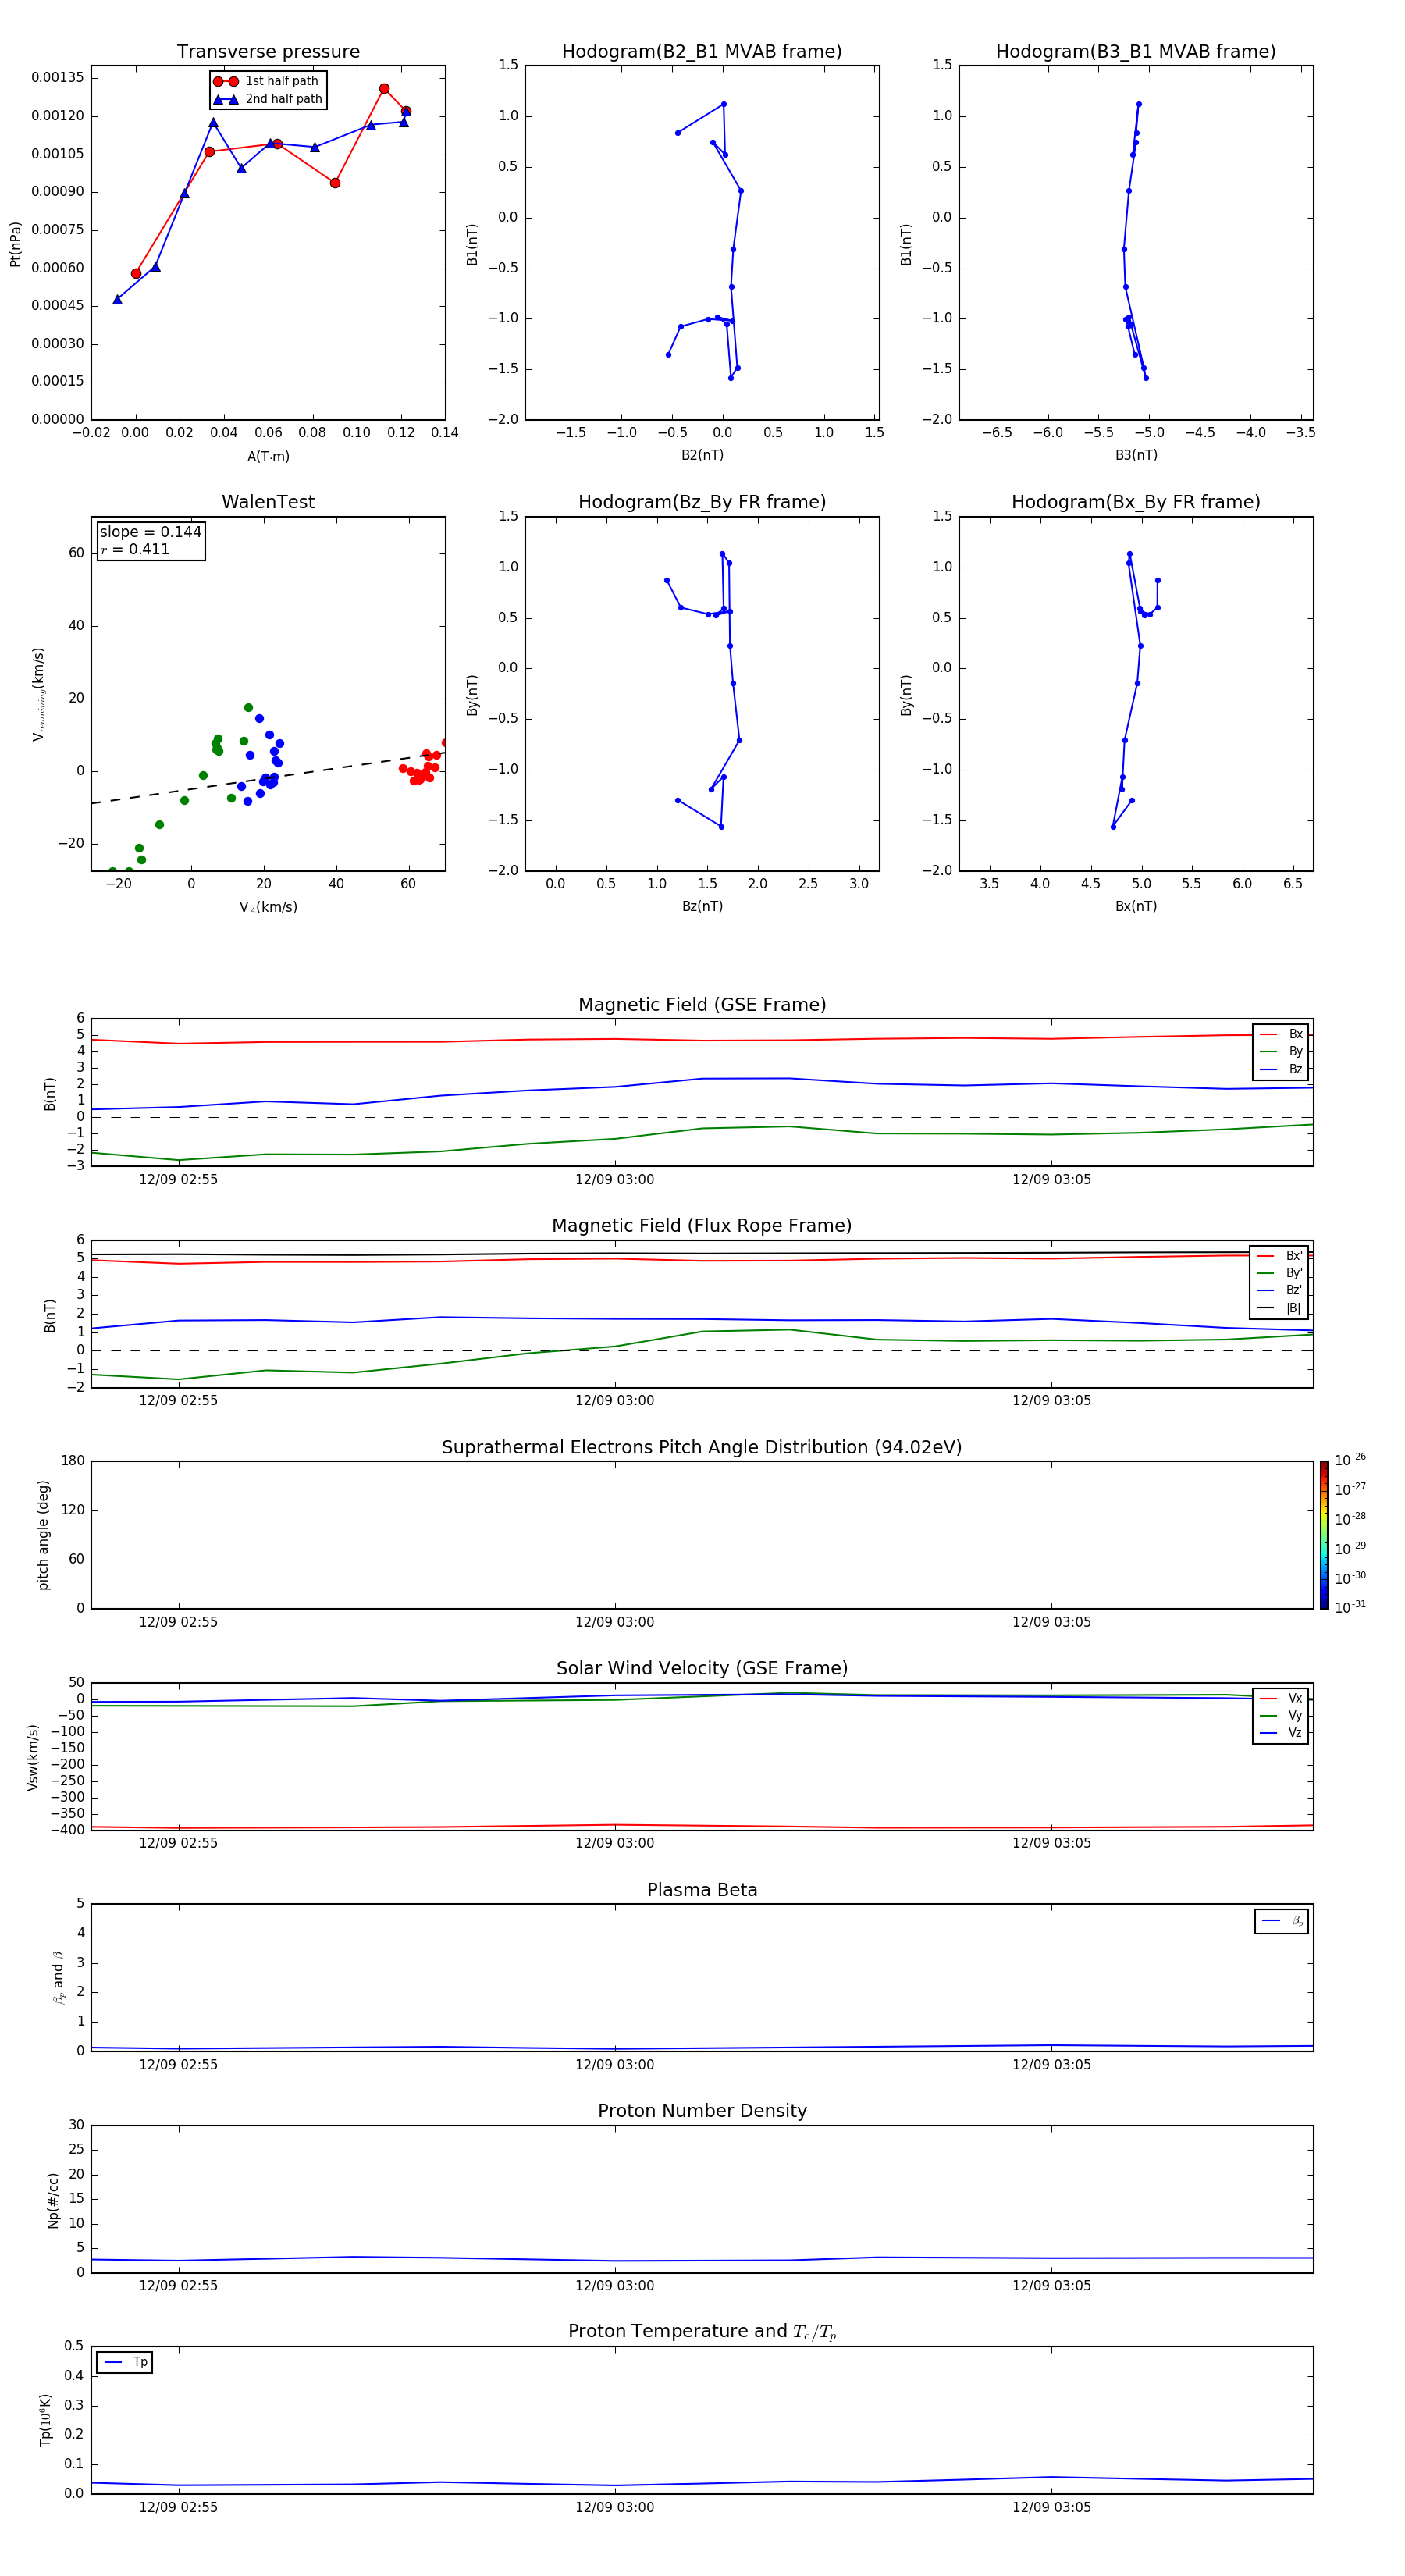Screen dimensions: 1405x2576
Task: Click the pitch angle colorbar
Action: point(1324,1535)
